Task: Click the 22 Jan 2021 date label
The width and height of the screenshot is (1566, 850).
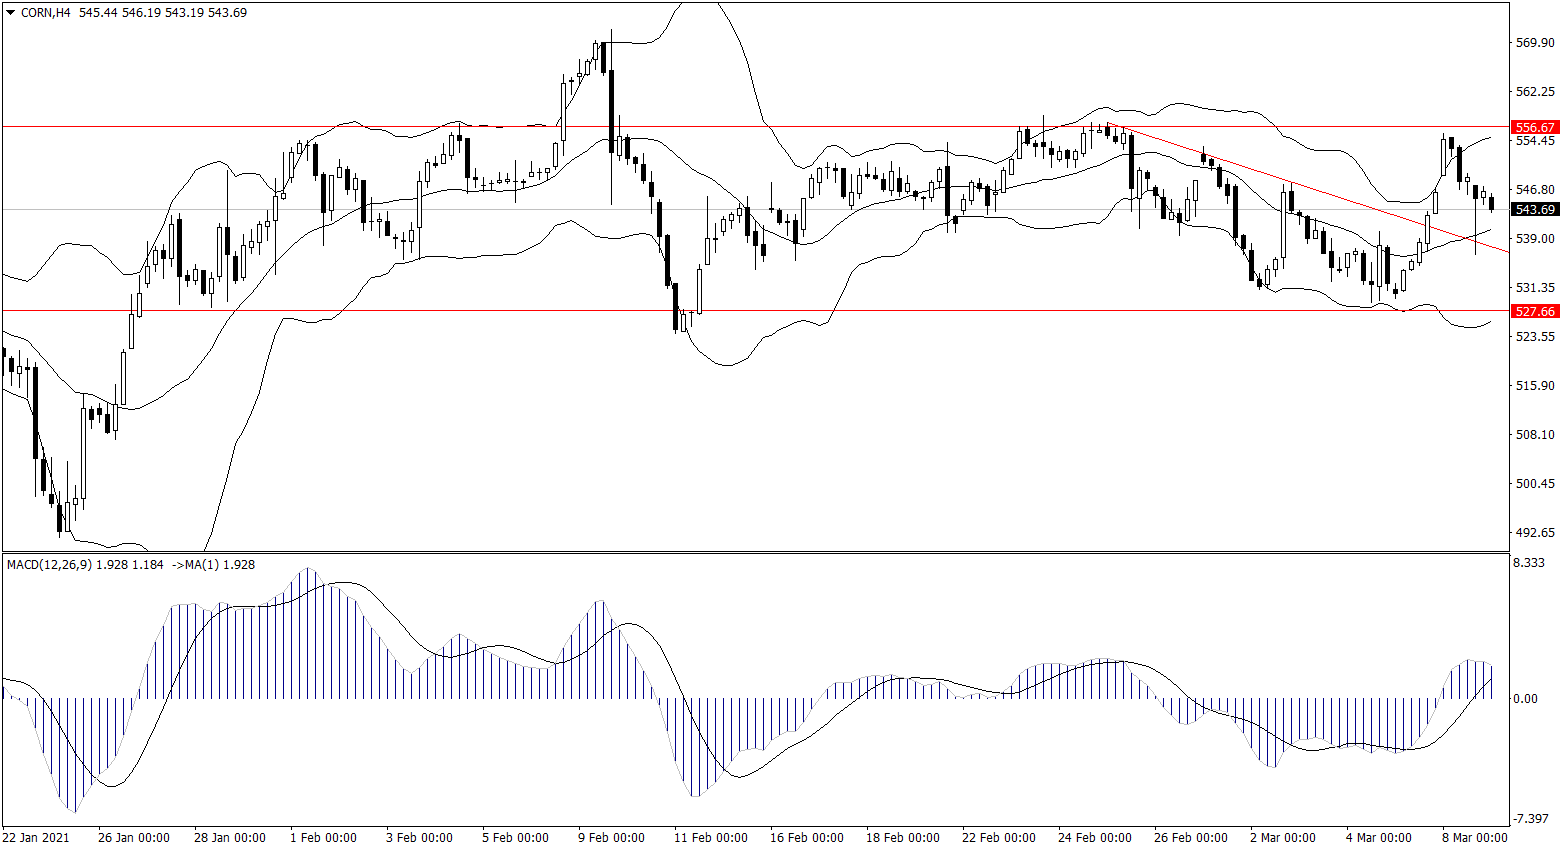Action: point(36,838)
